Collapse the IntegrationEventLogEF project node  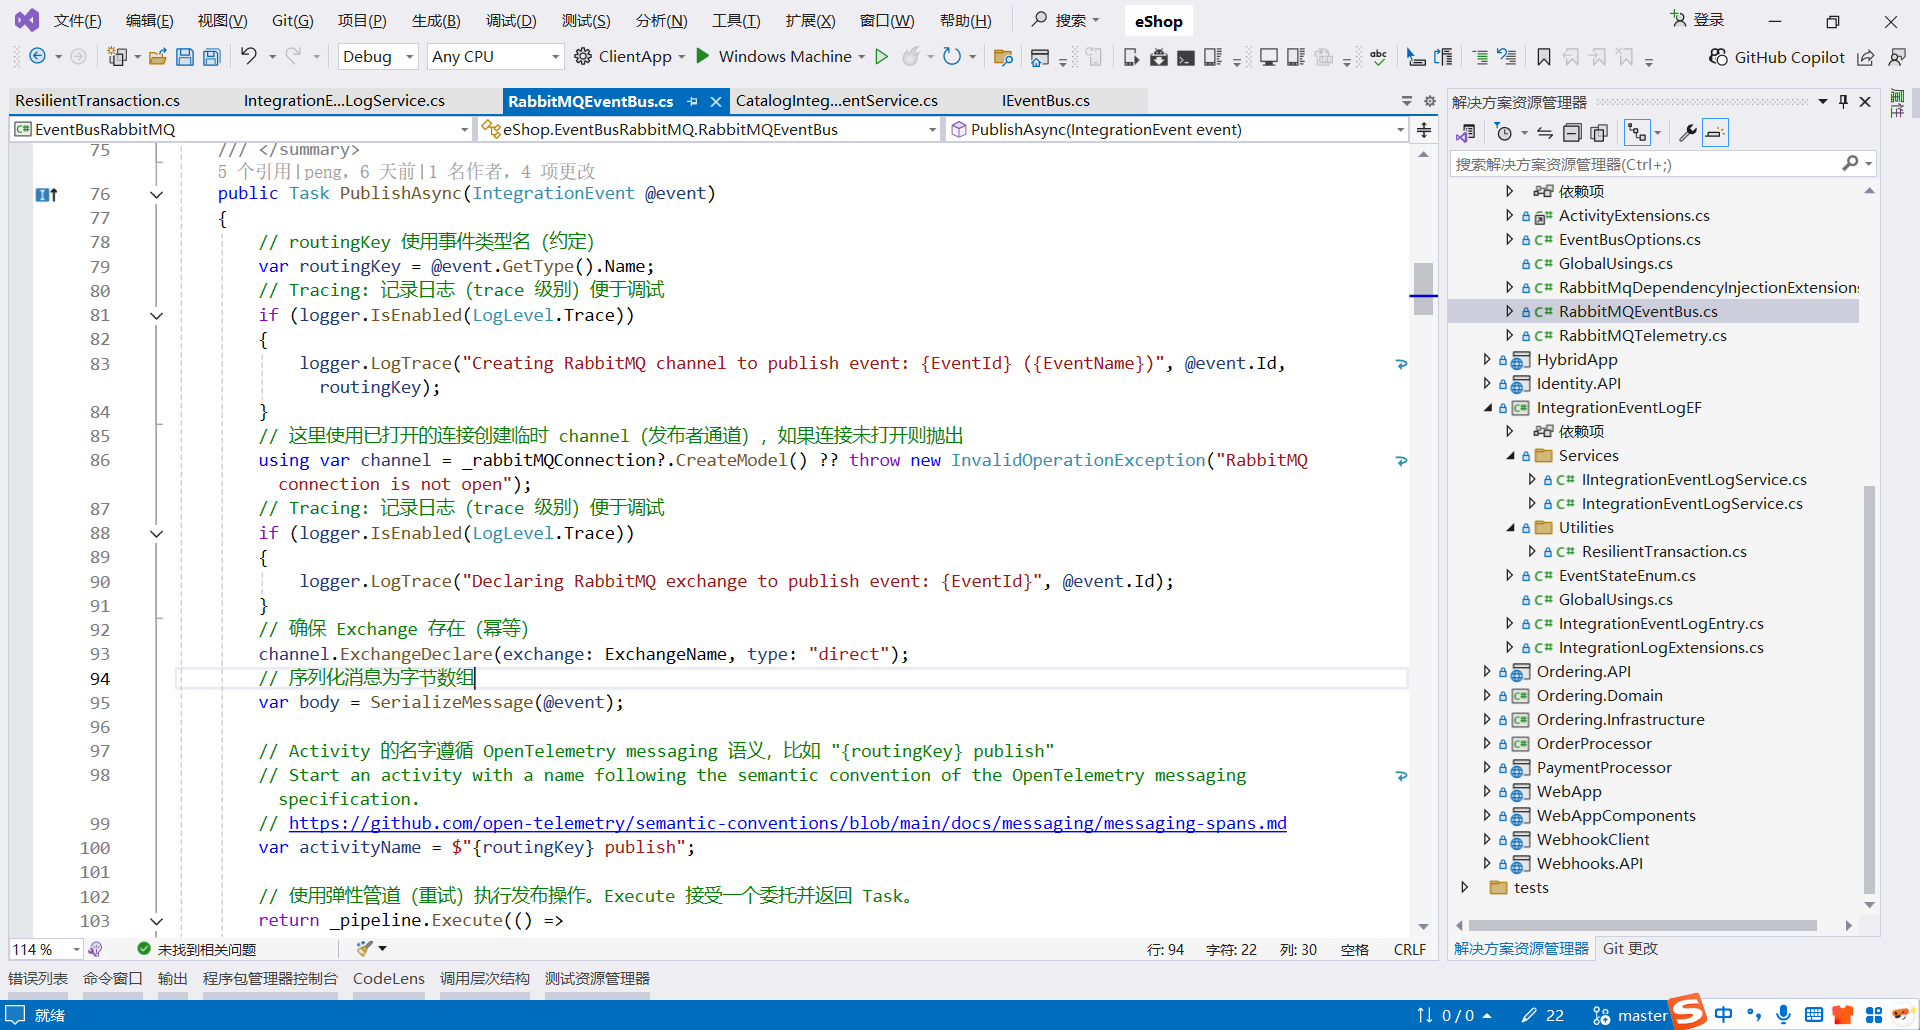click(x=1488, y=408)
